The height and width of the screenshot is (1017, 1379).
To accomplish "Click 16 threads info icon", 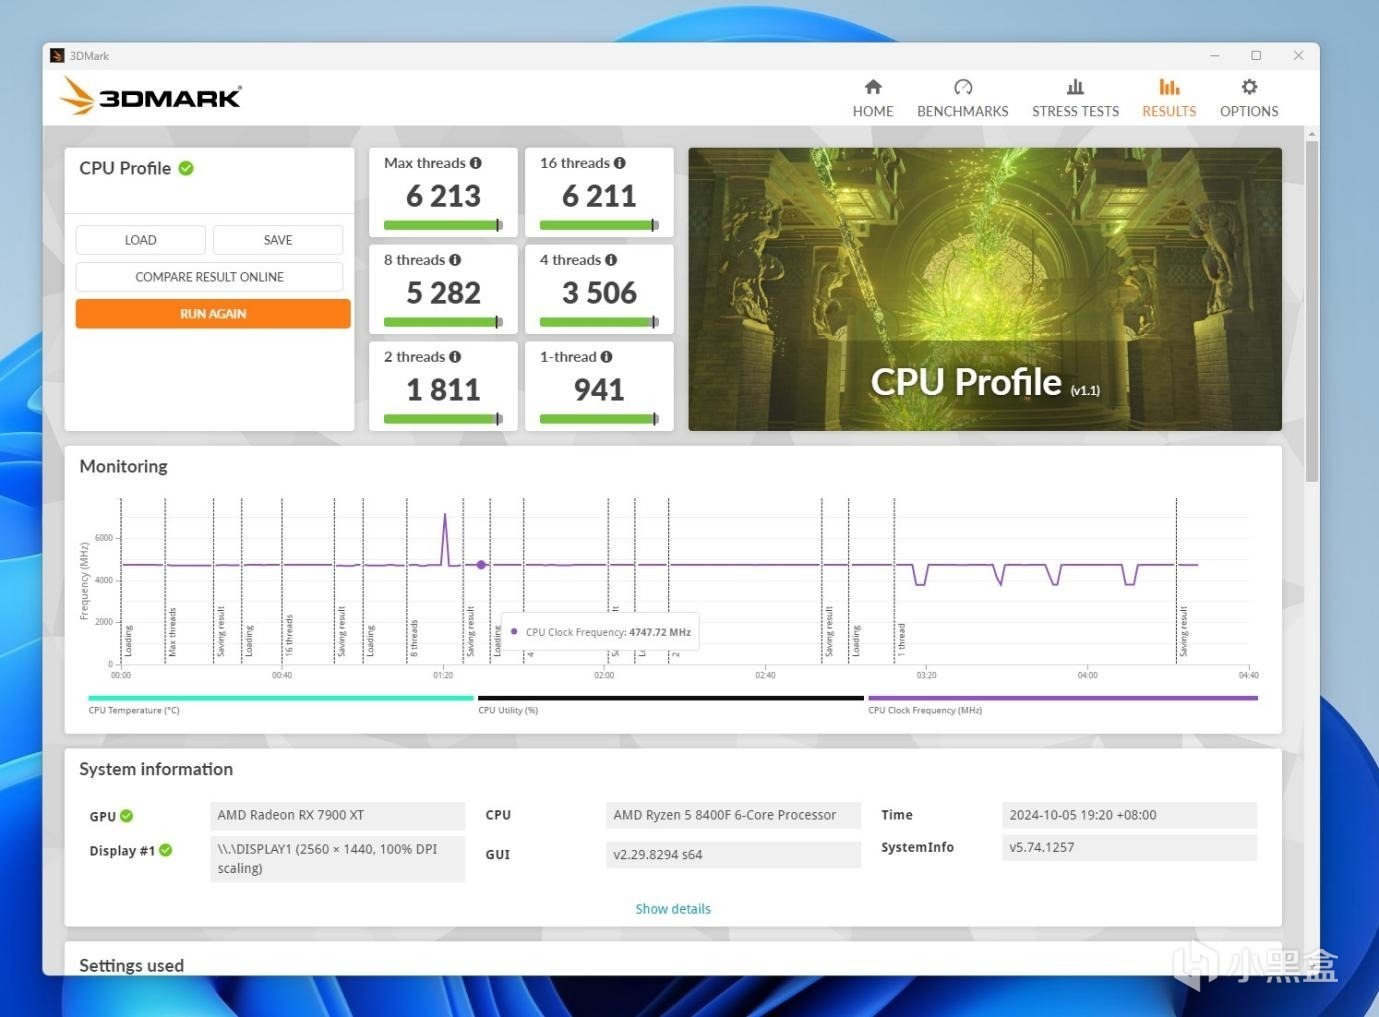I will tap(620, 163).
